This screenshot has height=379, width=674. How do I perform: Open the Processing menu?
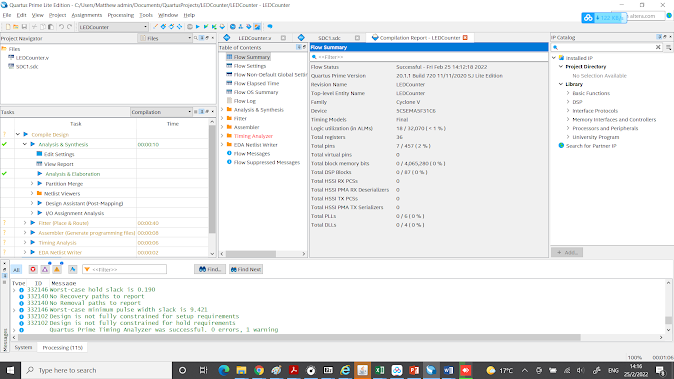121,15
